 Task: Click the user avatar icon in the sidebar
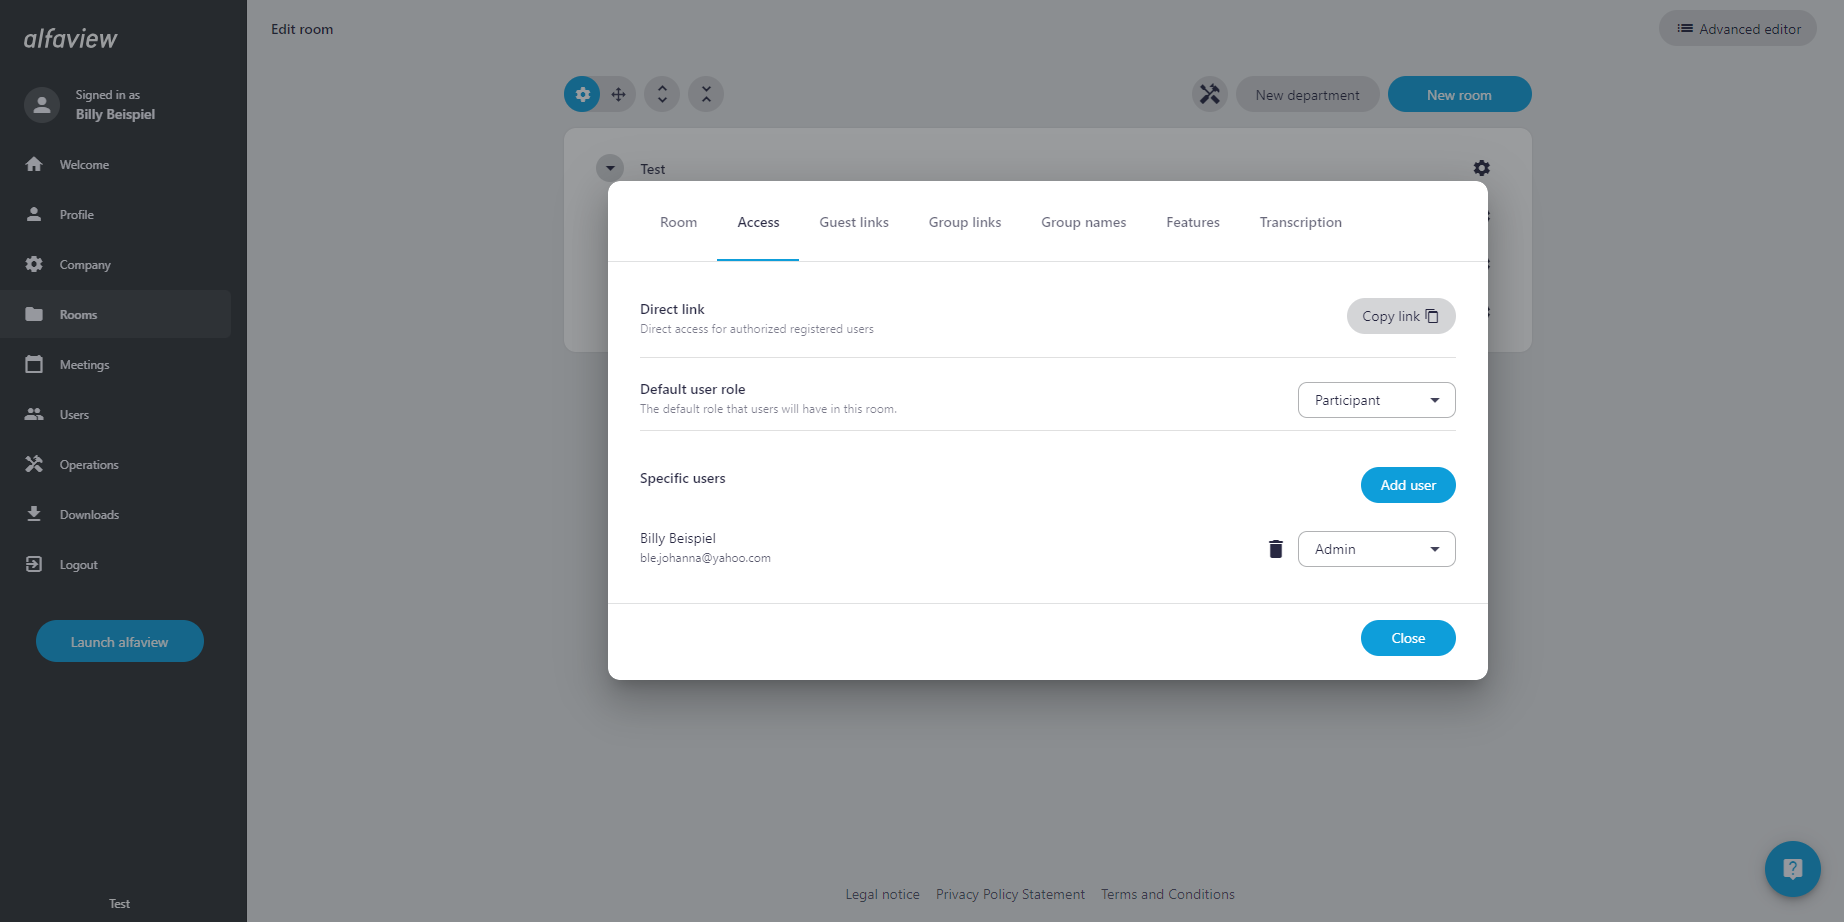click(42, 105)
